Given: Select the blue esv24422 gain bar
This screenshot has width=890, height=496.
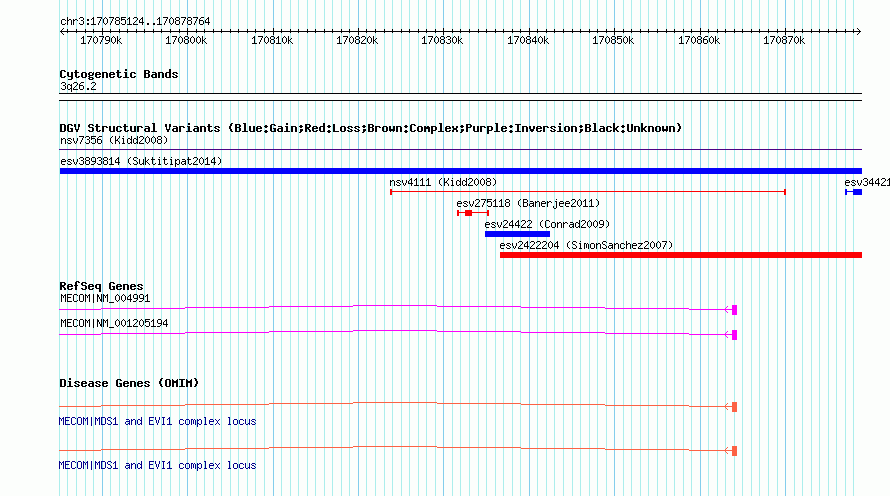Looking at the screenshot, I should click(517, 234).
